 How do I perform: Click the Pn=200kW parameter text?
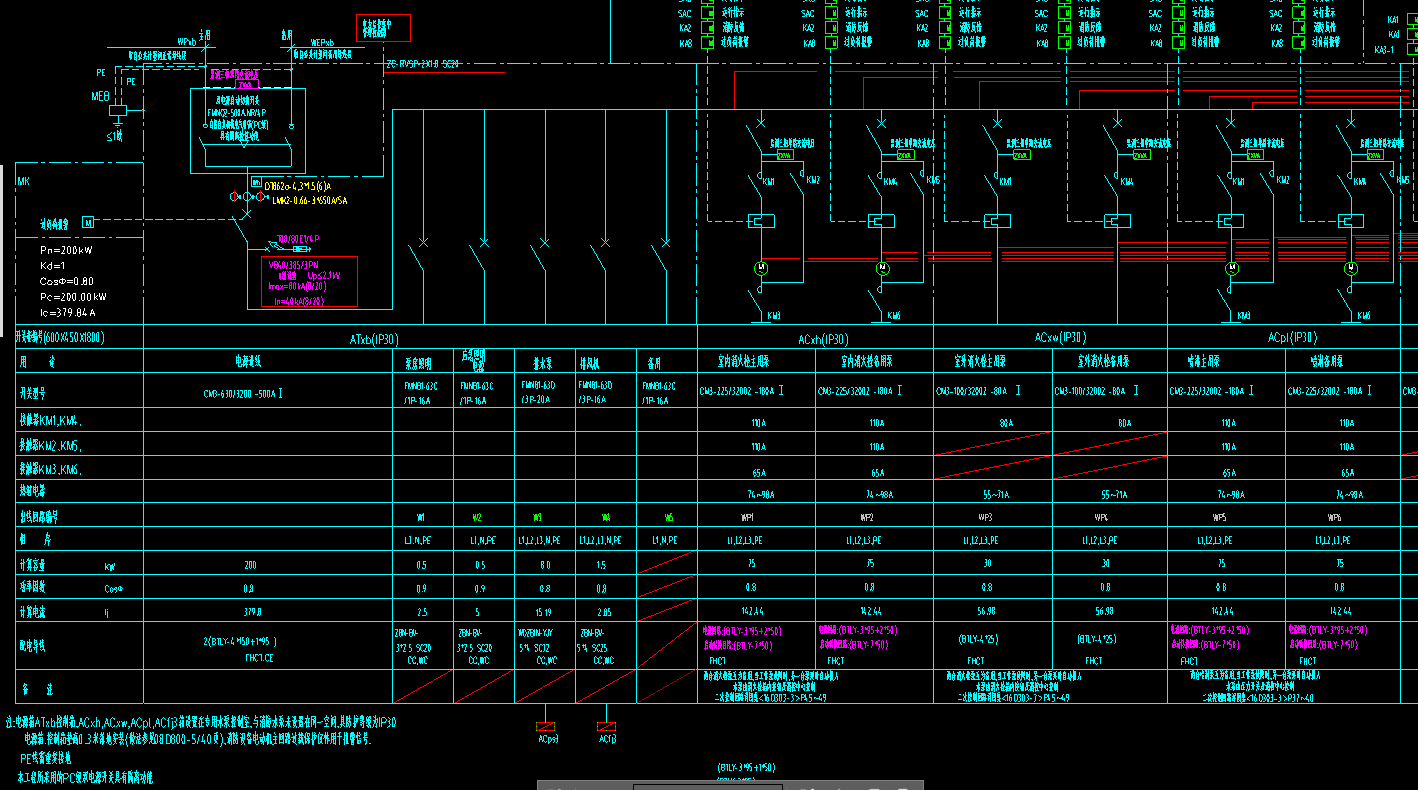click(x=66, y=249)
